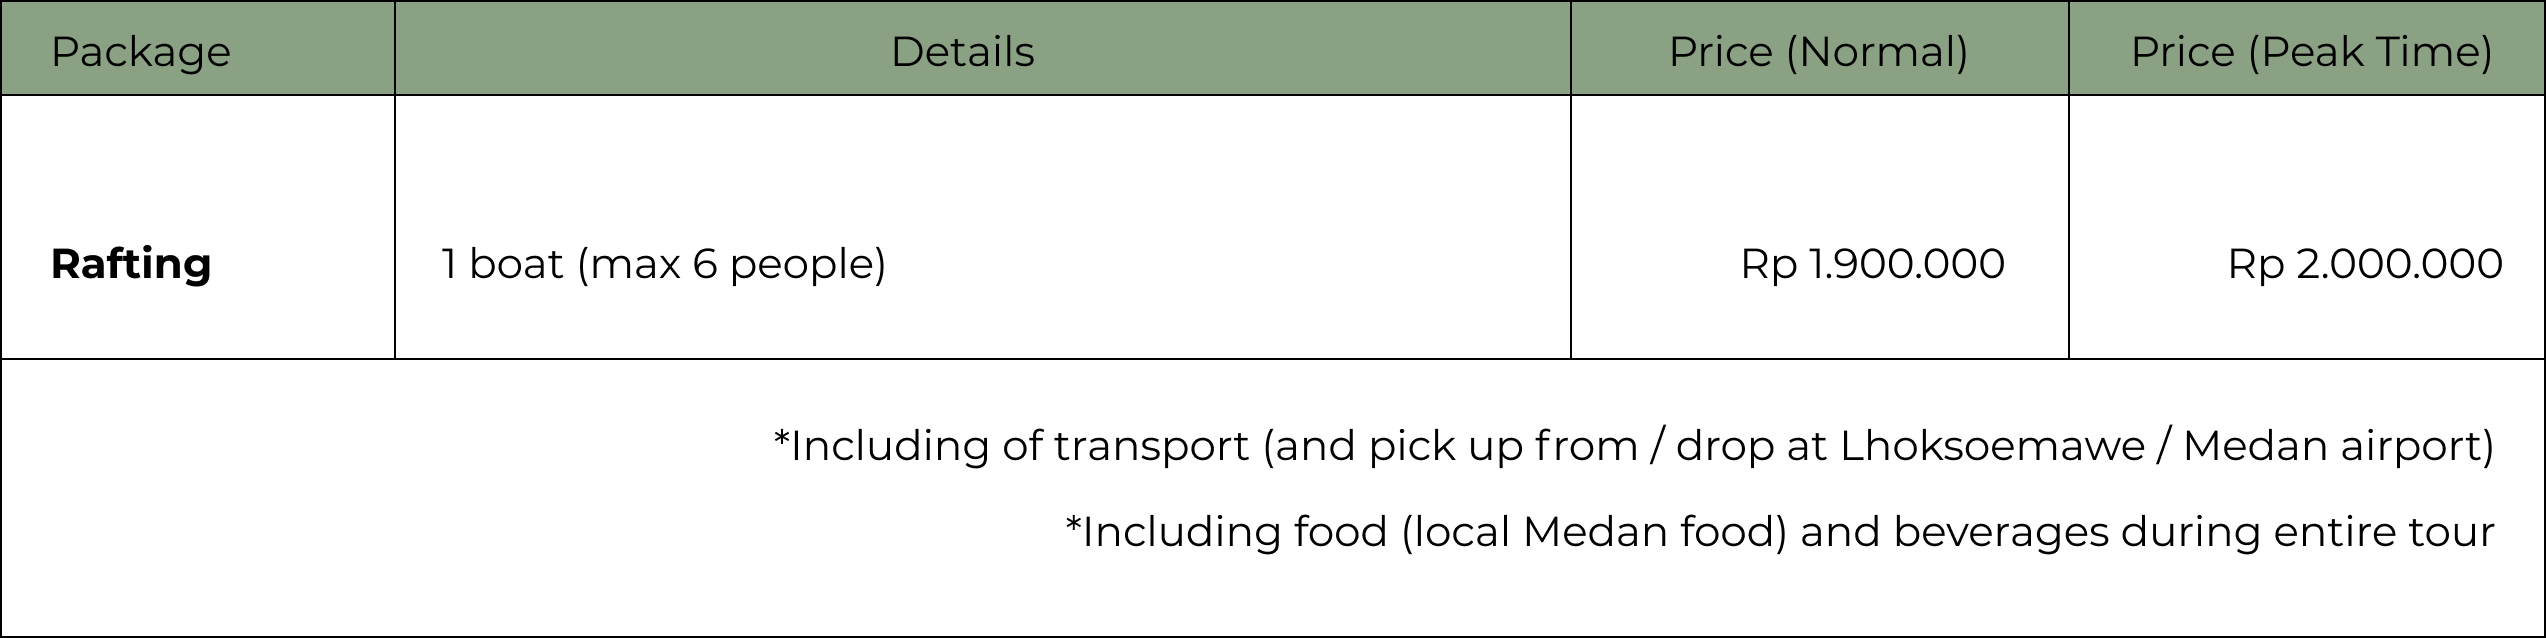Click the "drop at" text in the note
2546x638 pixels.
coord(1751,446)
